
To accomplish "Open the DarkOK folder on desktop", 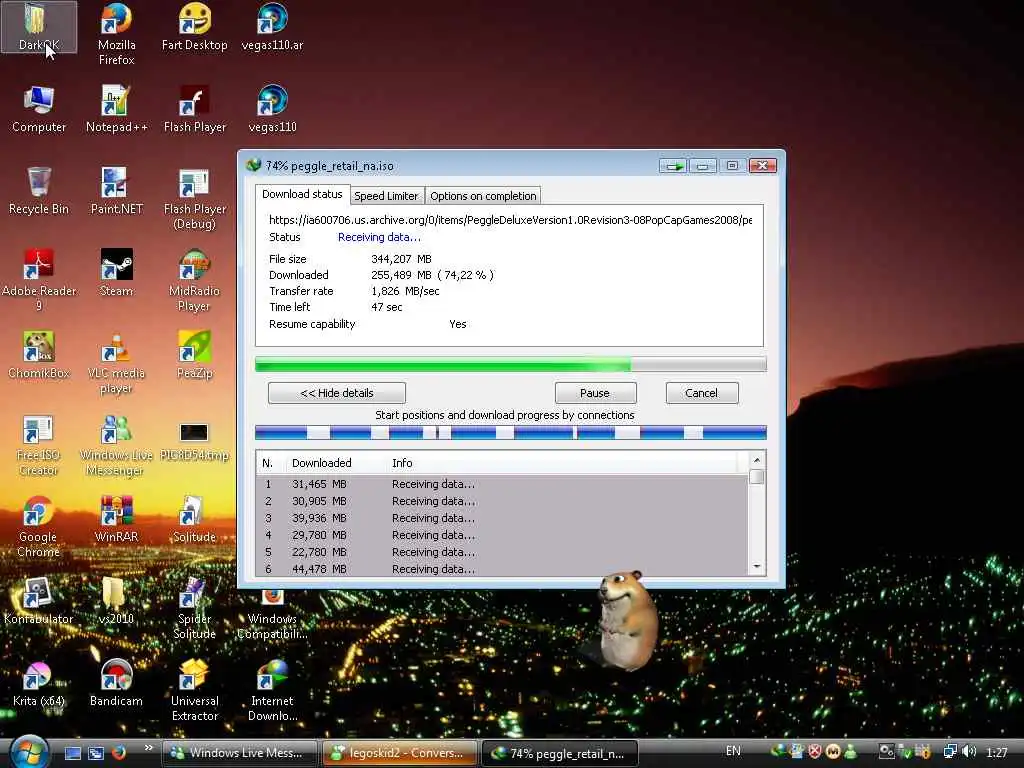I will [39, 27].
